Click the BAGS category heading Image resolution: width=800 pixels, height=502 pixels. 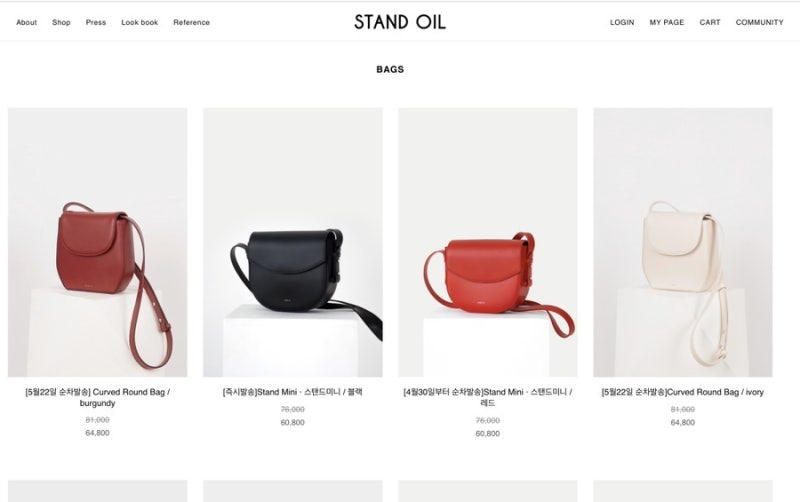(390, 69)
